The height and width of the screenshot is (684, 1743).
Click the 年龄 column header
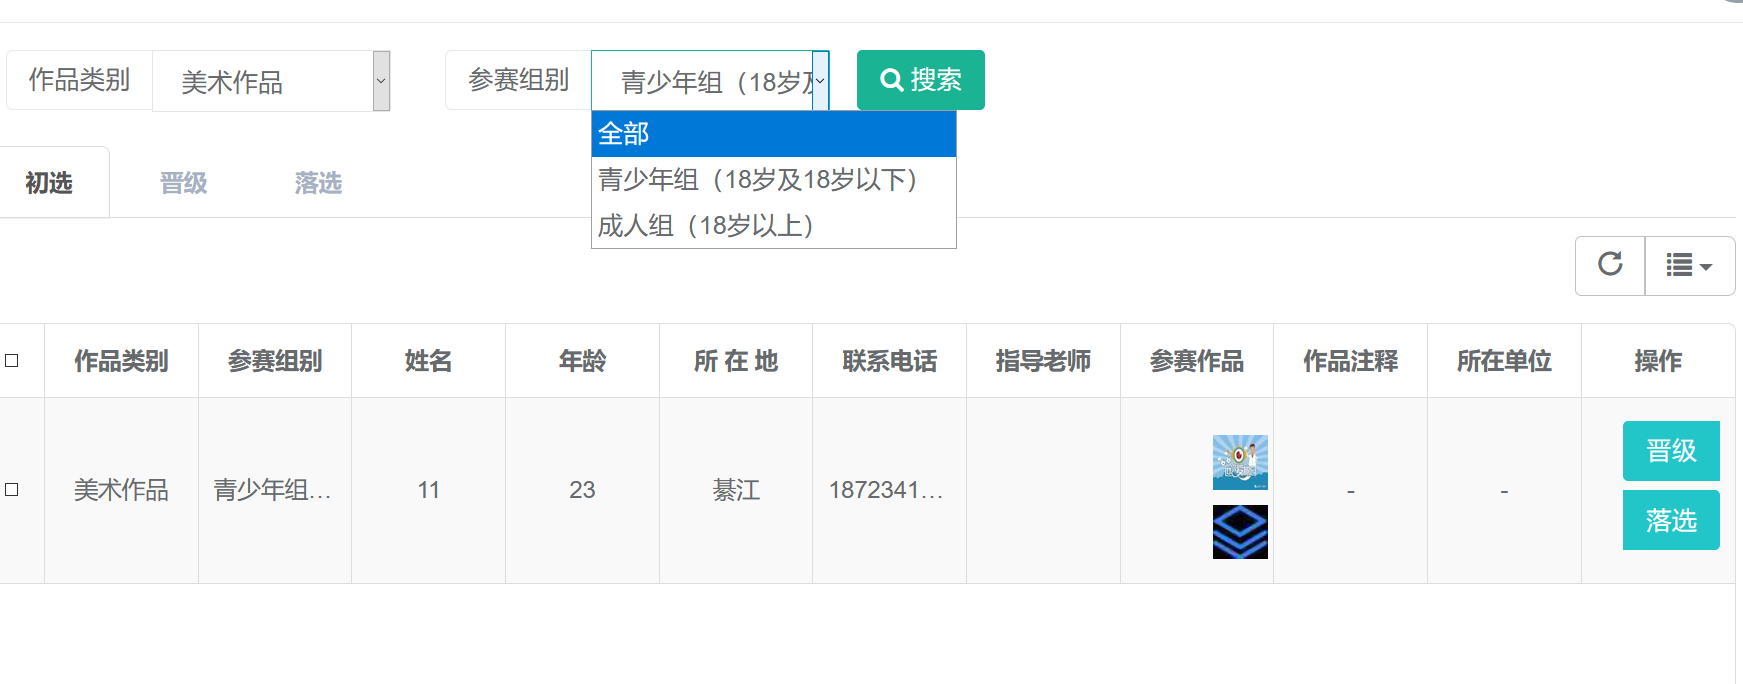tap(582, 361)
